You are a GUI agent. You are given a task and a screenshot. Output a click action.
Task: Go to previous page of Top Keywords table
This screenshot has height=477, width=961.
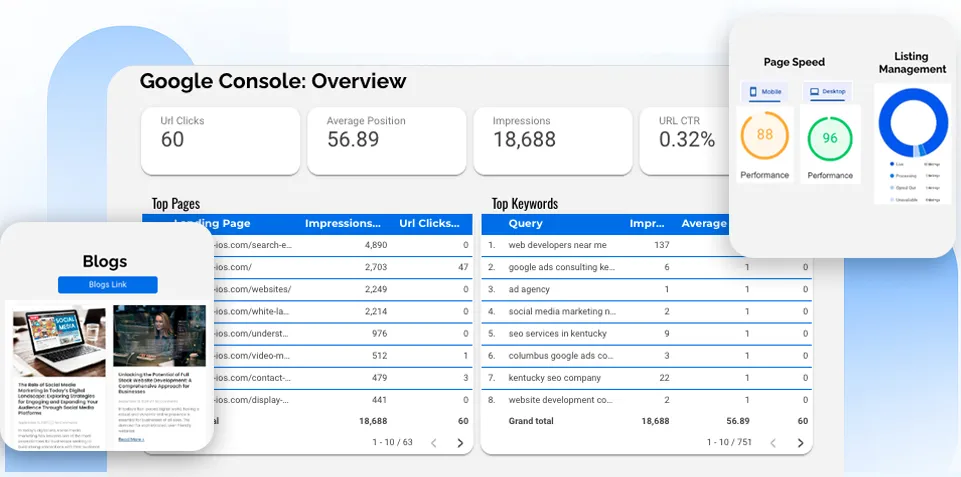(773, 443)
